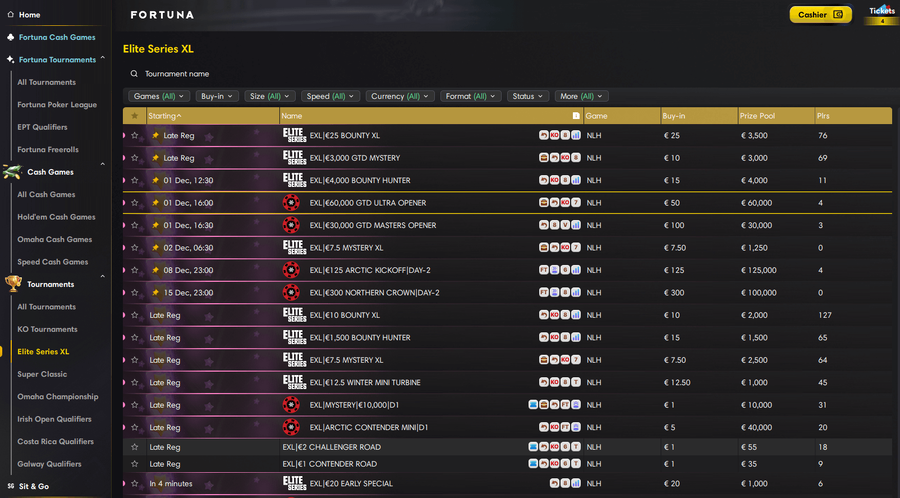This screenshot has width=900, height=498.
Task: Click the blue multi-day icon in €300 NORTHERN CROWN row
Action: [554, 293]
